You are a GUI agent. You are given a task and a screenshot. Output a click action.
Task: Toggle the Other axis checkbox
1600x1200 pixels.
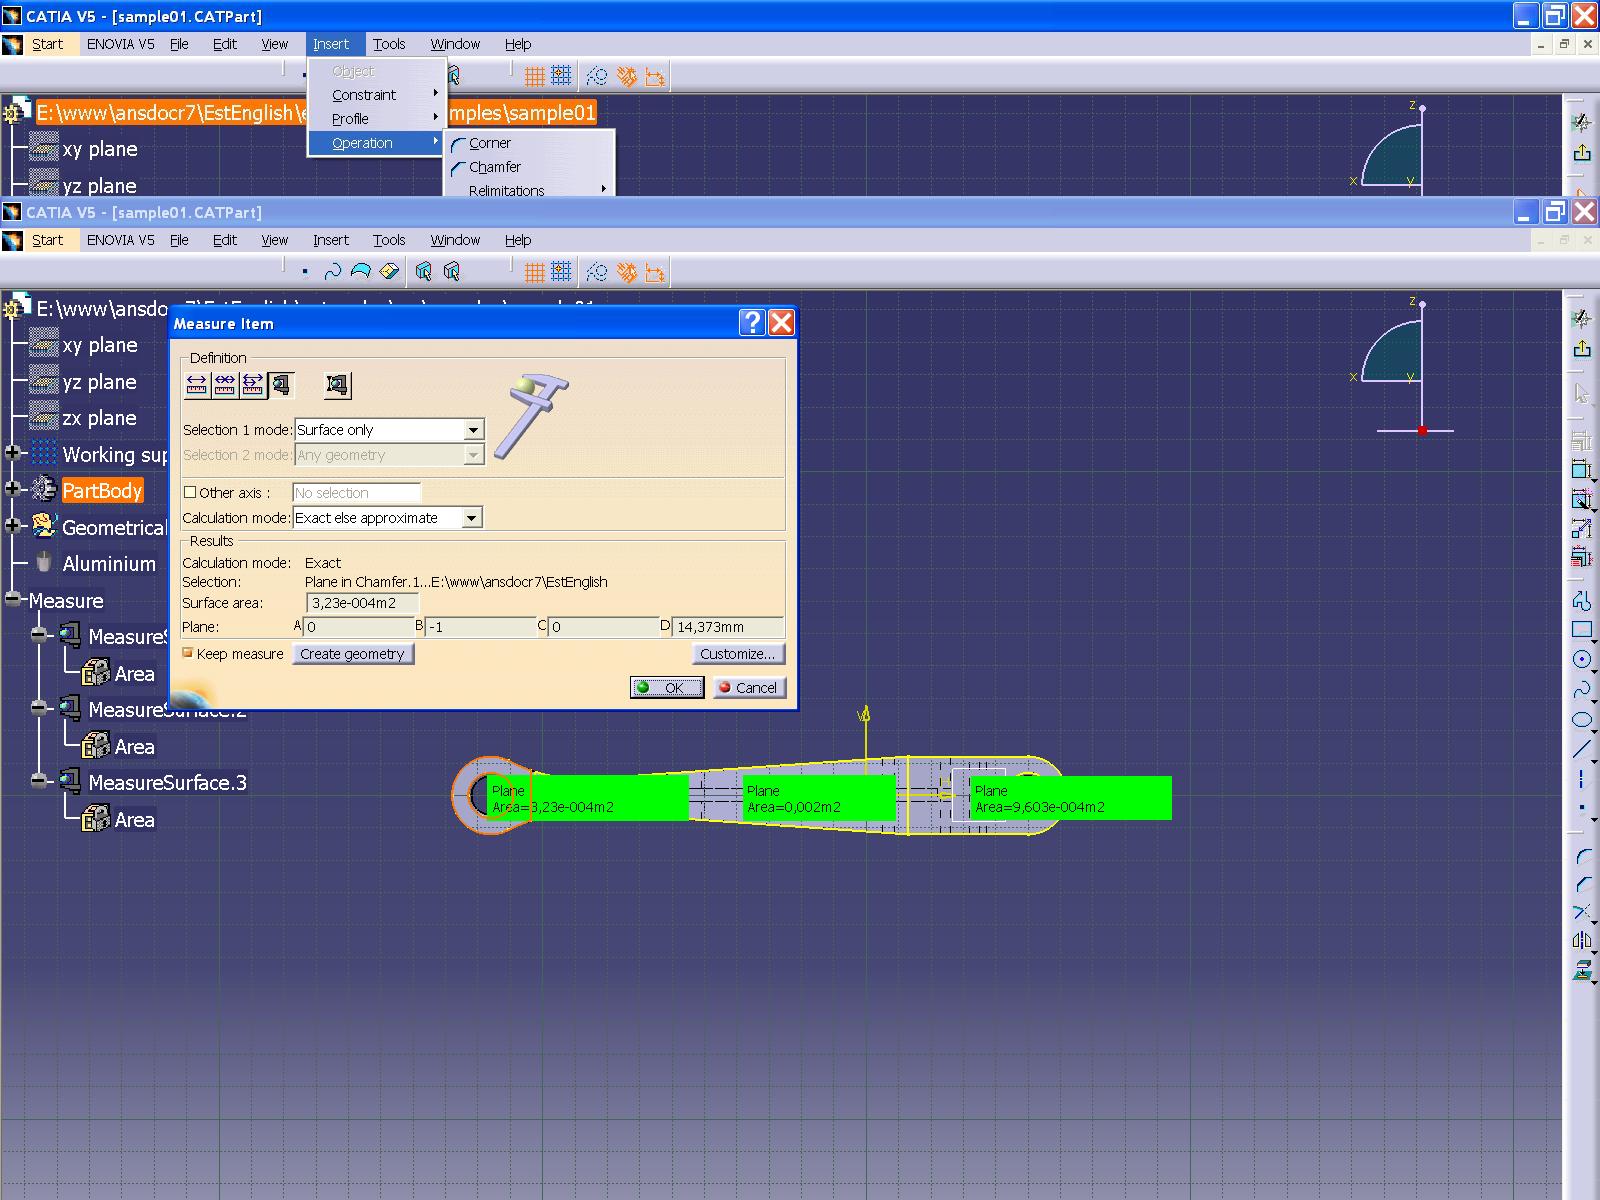(190, 492)
